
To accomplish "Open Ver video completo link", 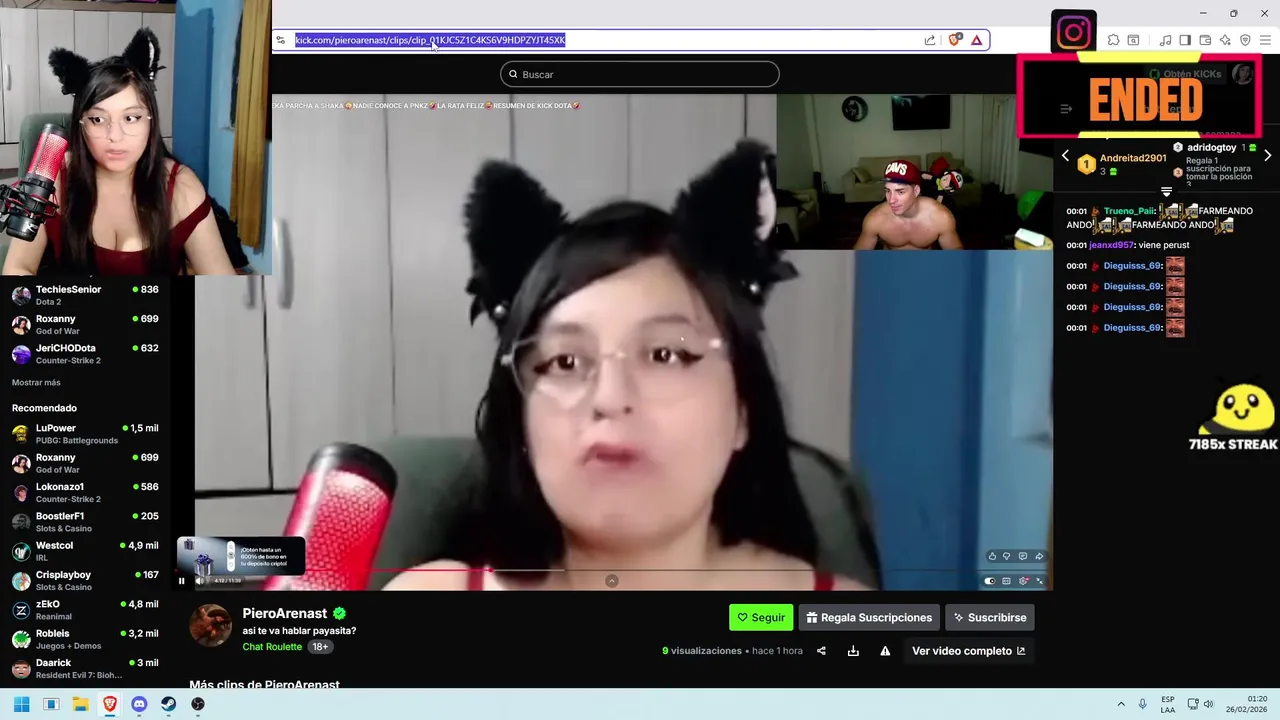I will point(968,651).
